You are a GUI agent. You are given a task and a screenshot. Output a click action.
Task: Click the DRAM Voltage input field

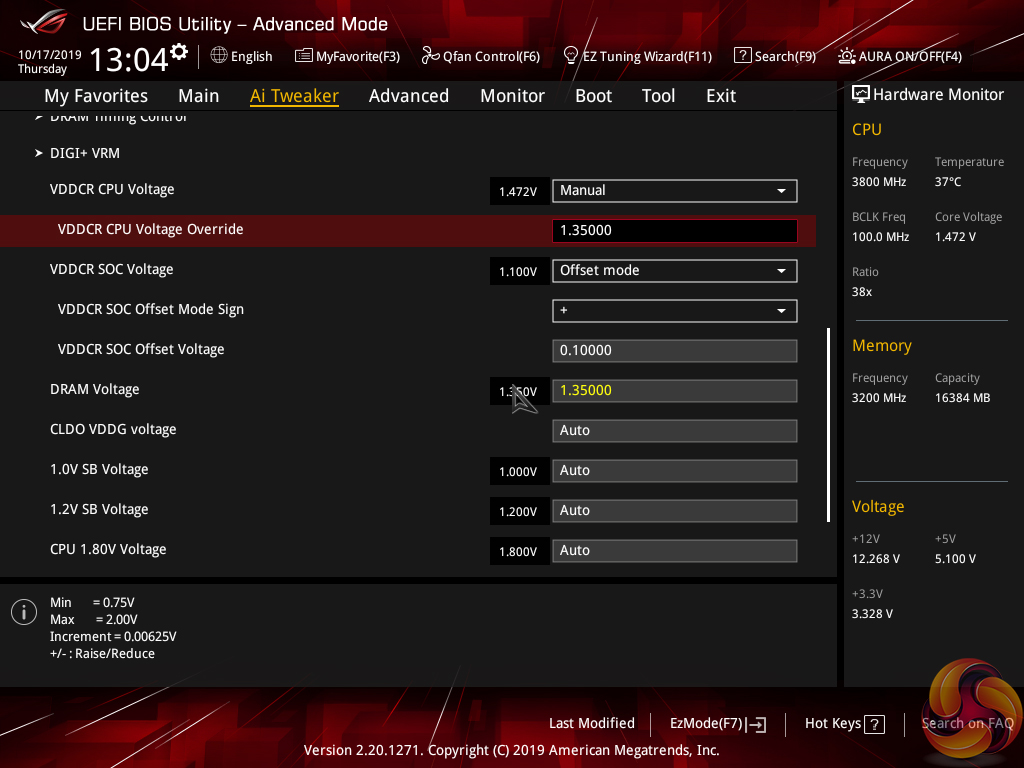674,390
